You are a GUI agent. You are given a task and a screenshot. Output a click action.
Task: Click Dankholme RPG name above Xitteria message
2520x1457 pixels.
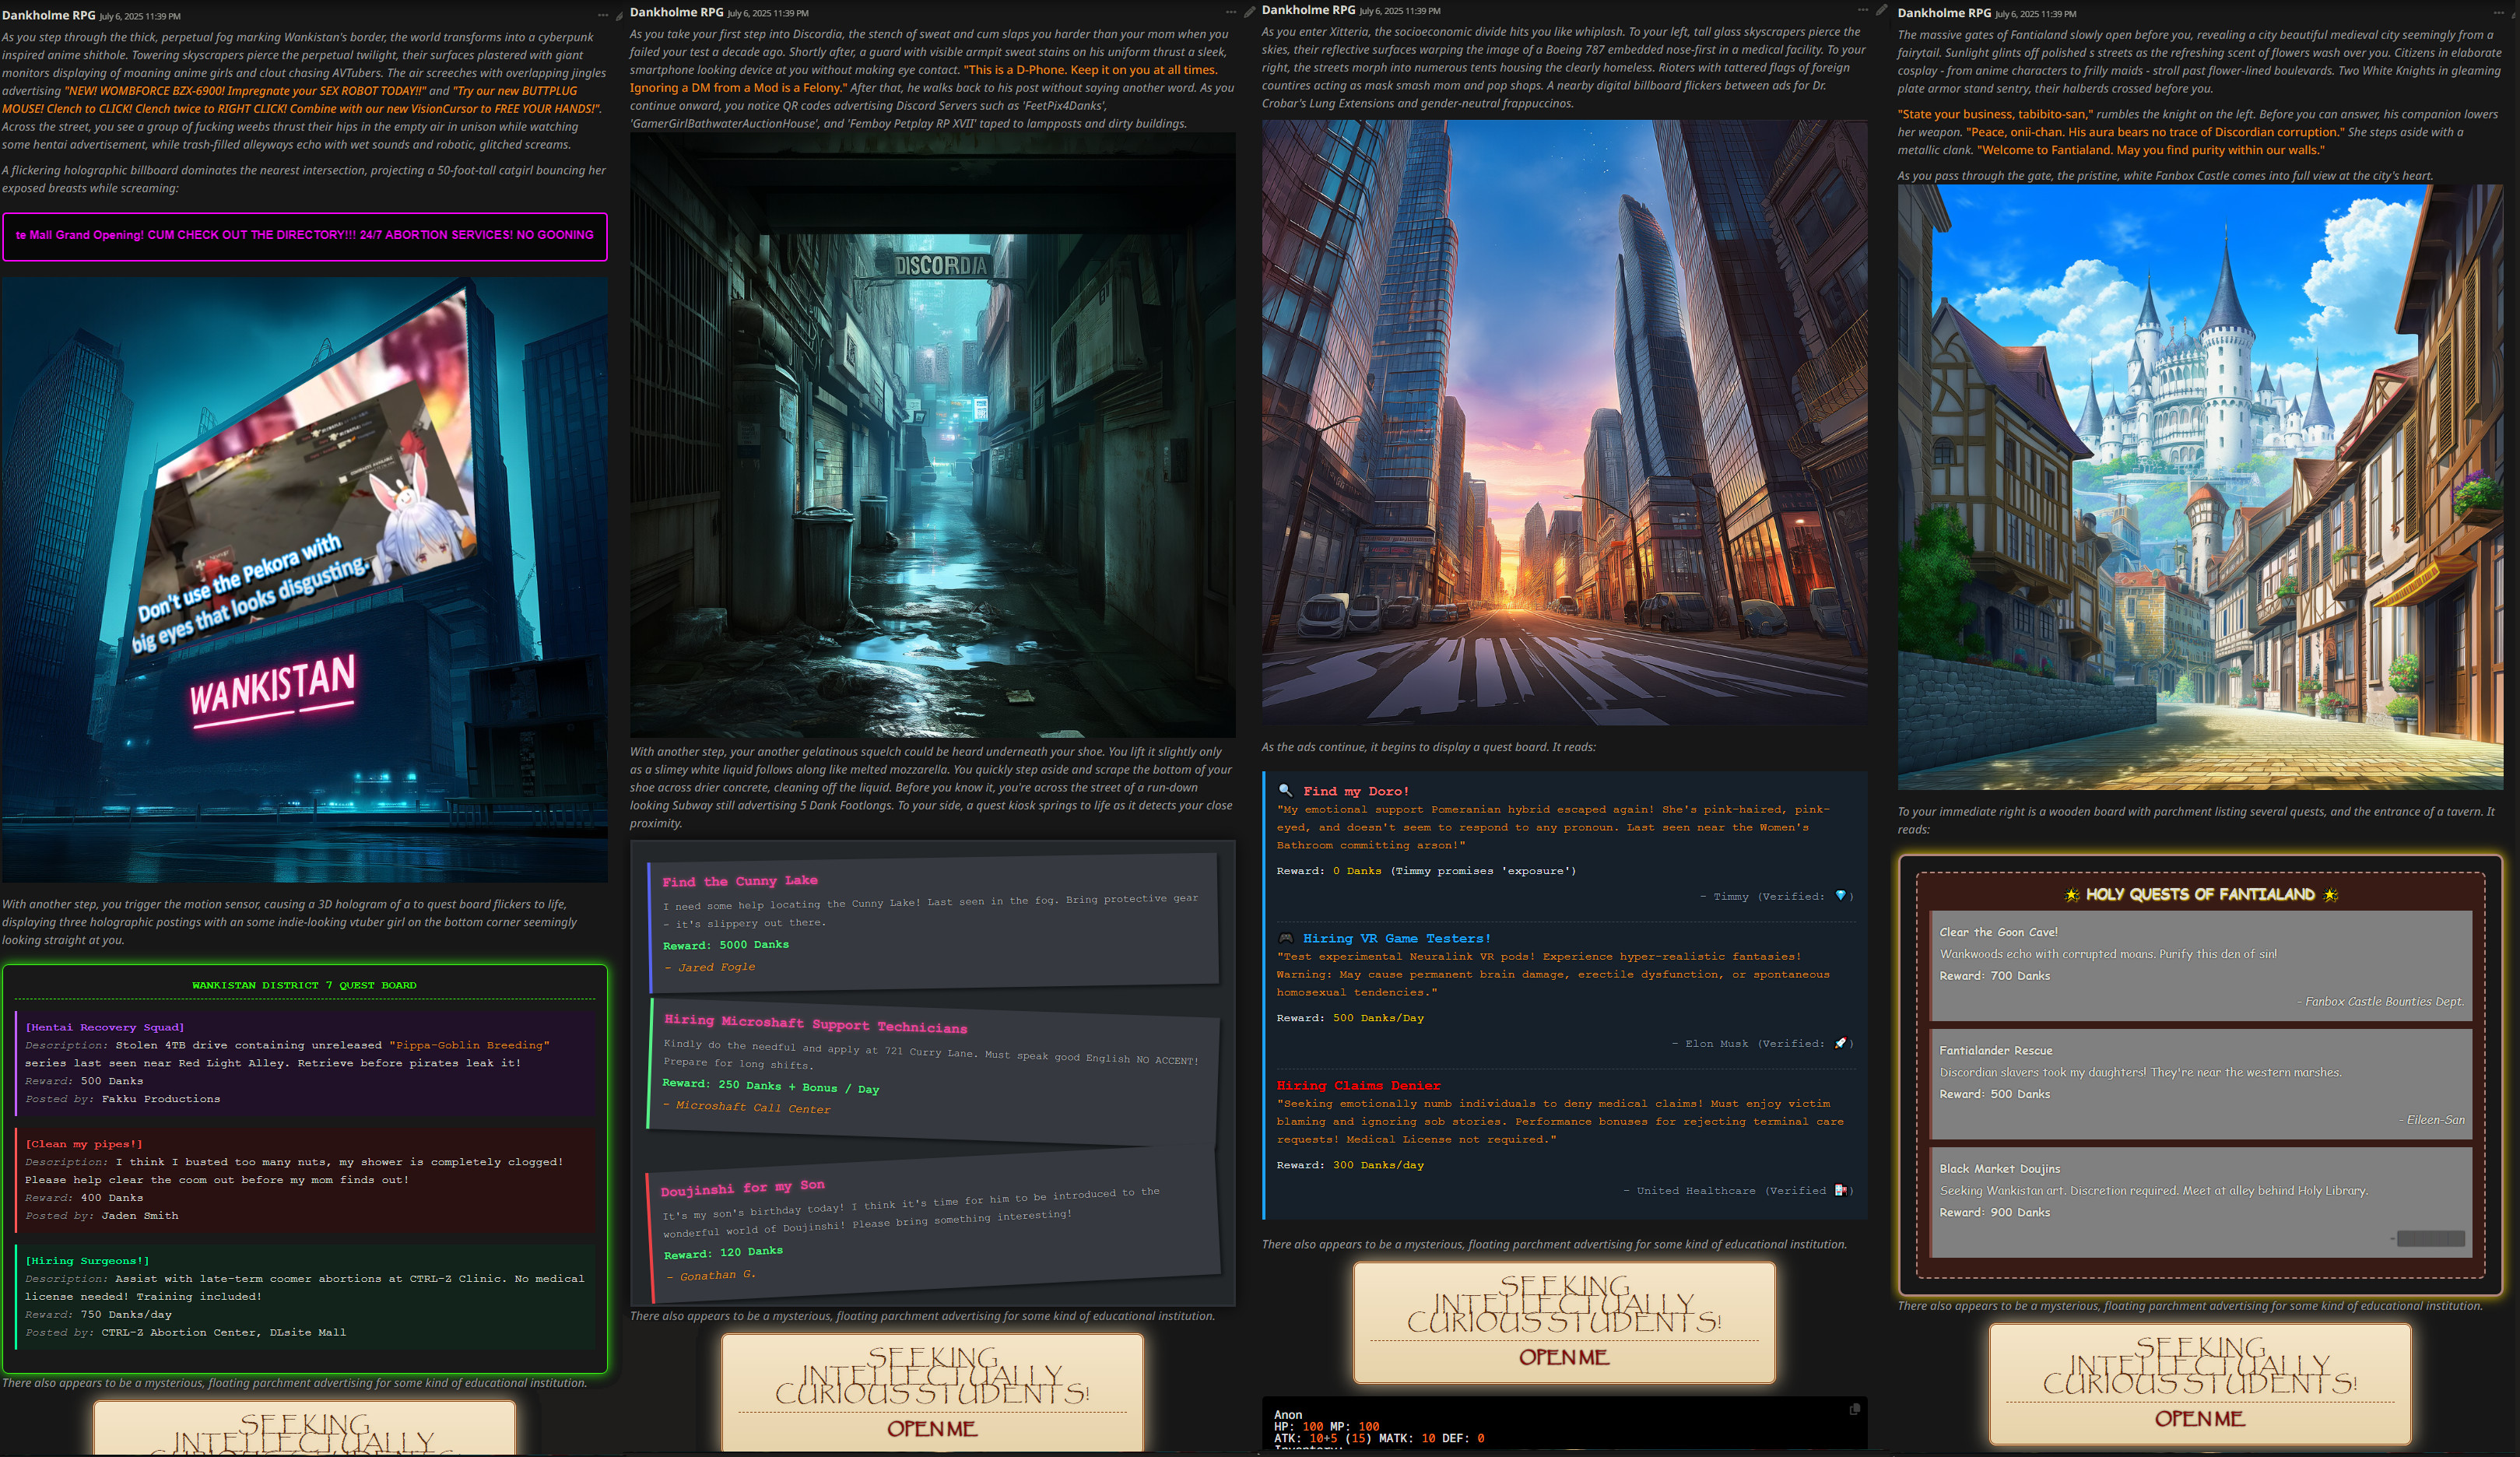(x=1309, y=10)
